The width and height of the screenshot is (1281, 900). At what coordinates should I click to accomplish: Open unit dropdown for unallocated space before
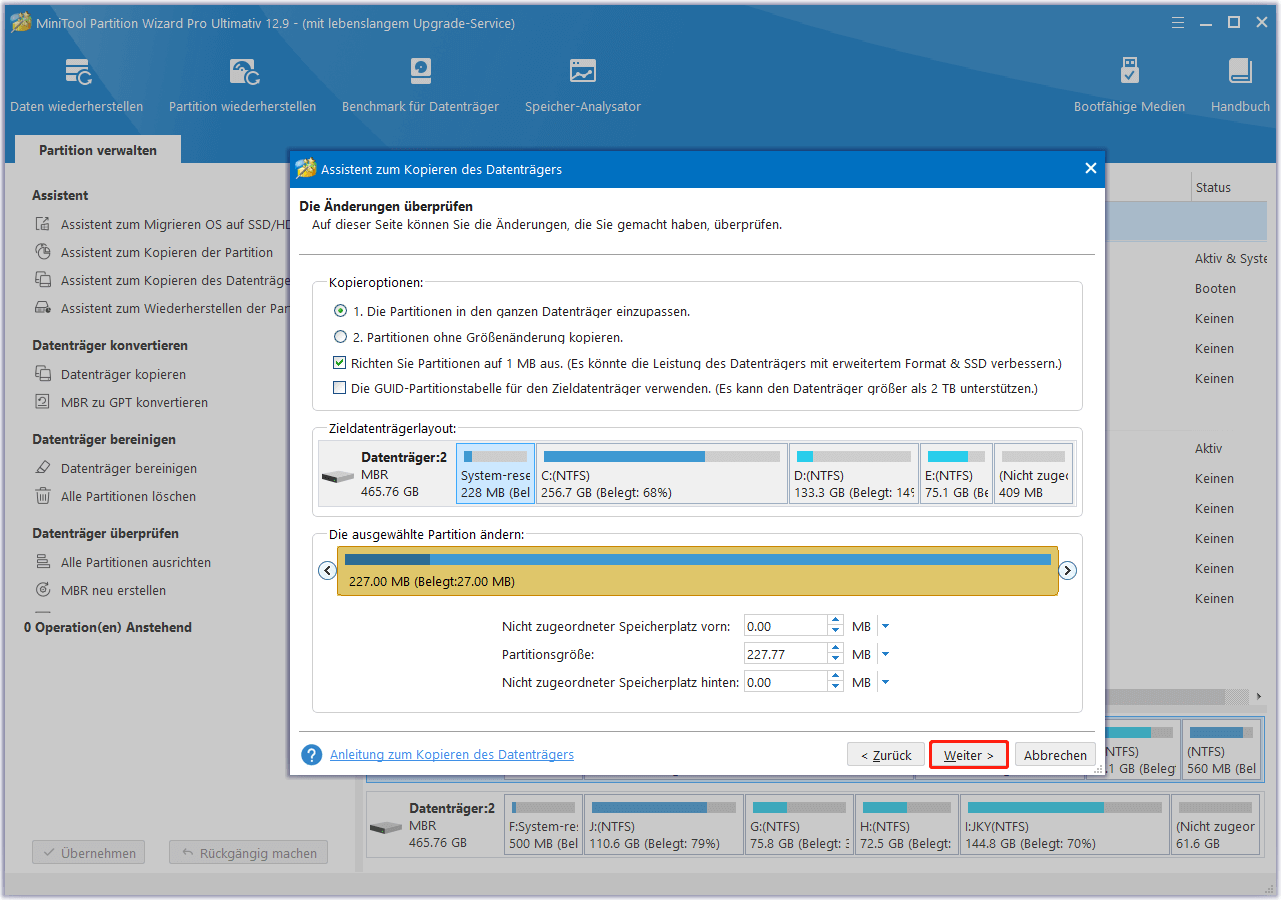point(885,627)
